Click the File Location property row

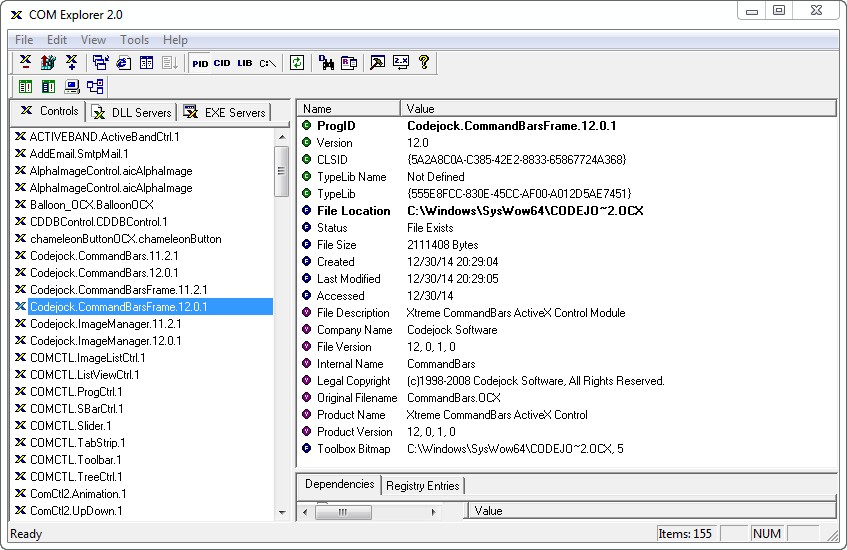click(x=473, y=211)
